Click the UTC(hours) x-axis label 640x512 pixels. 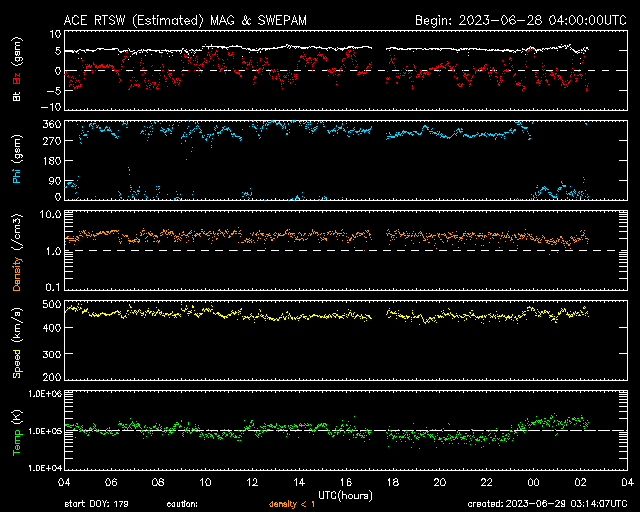(345, 494)
